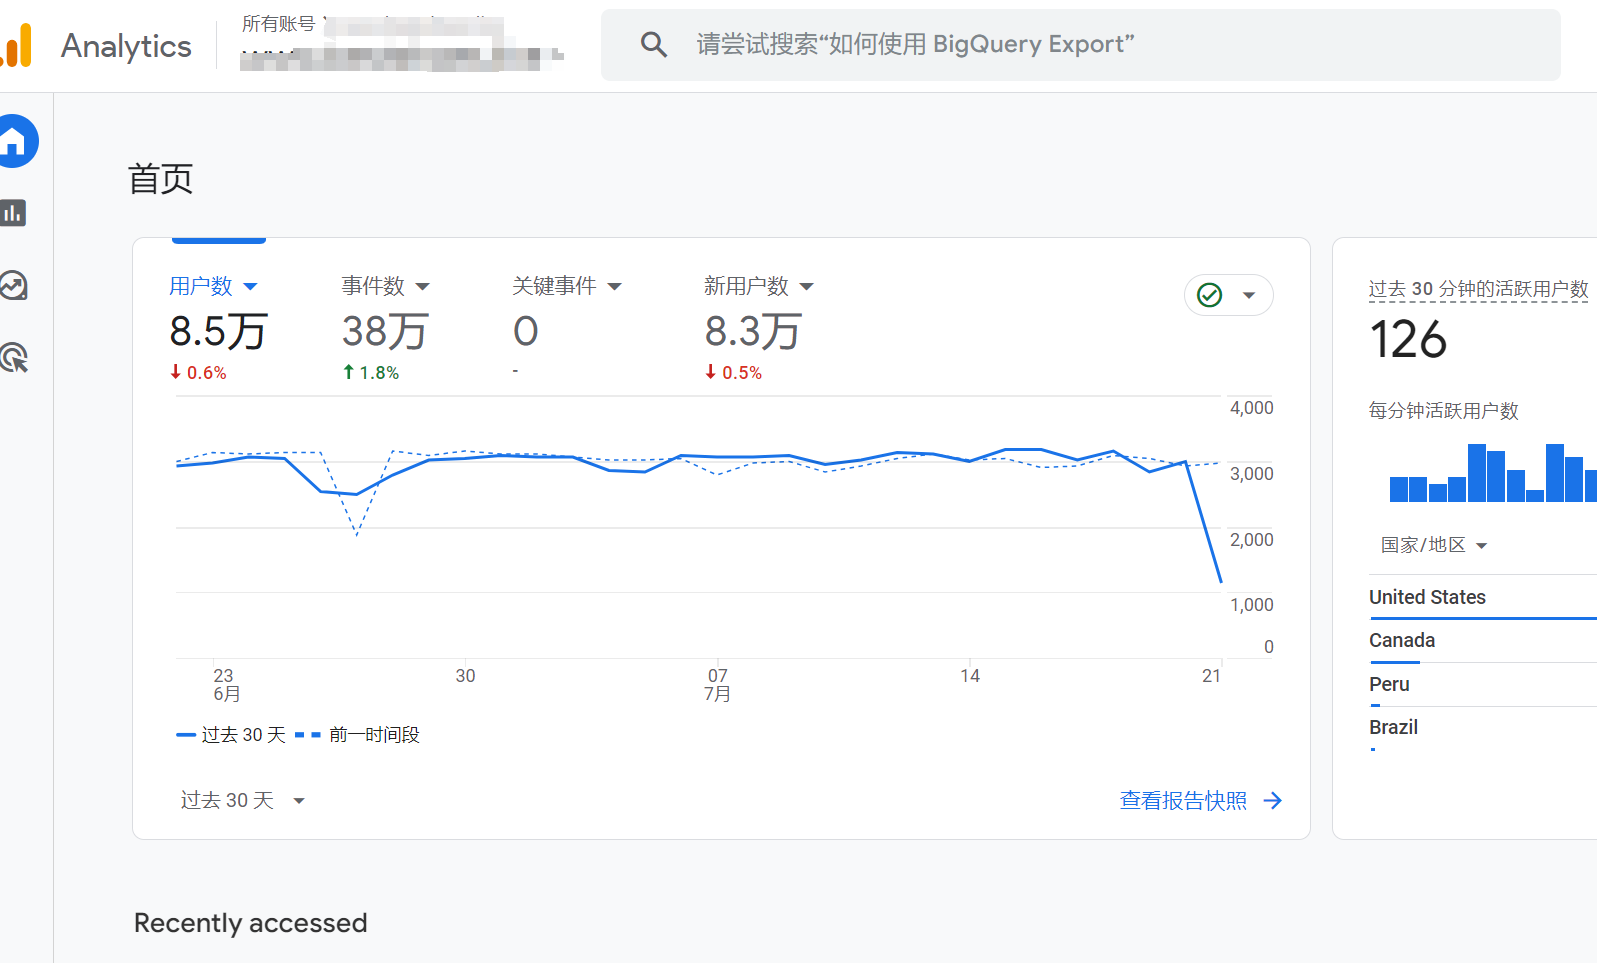1597x963 pixels.
Task: Click the arrow next to 查看报告快照
Action: pos(1273,800)
